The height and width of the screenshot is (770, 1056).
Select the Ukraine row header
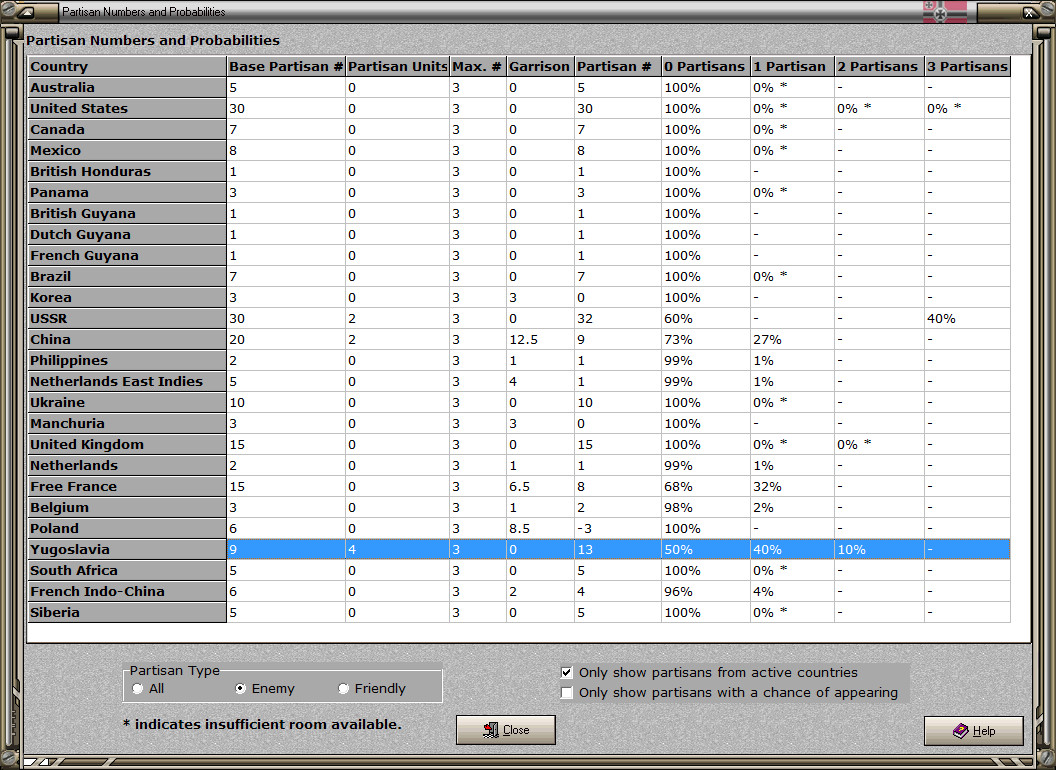click(127, 402)
